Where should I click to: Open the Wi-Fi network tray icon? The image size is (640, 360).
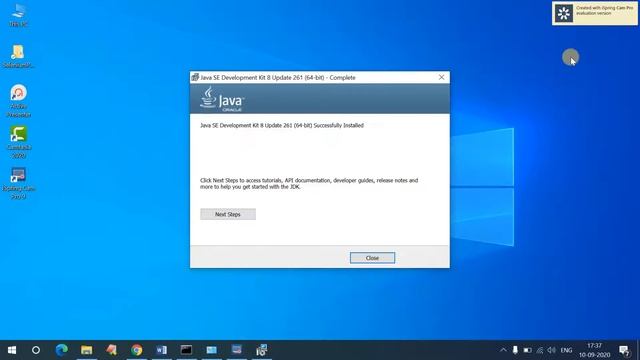pos(540,350)
